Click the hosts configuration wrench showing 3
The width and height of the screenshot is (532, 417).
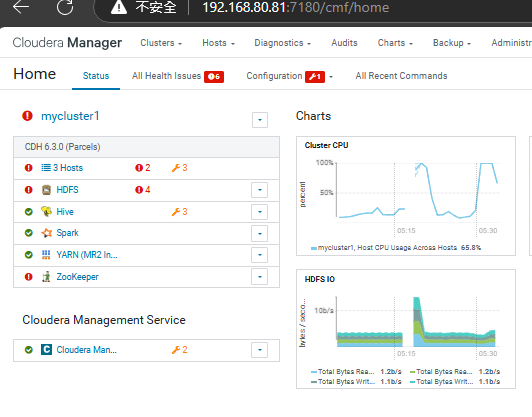click(179, 168)
